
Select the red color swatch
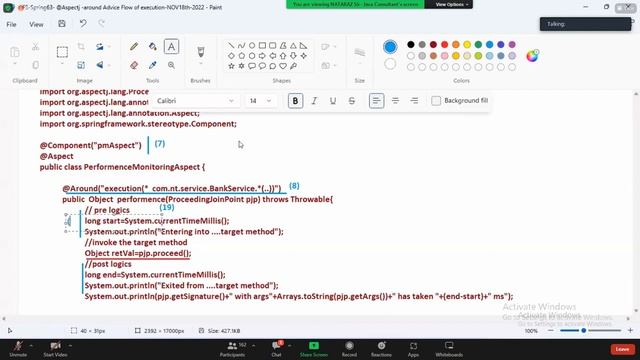tap(444, 44)
